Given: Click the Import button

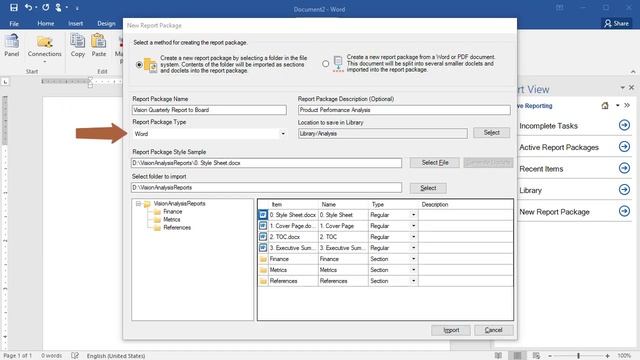Looking at the screenshot, I should [451, 330].
